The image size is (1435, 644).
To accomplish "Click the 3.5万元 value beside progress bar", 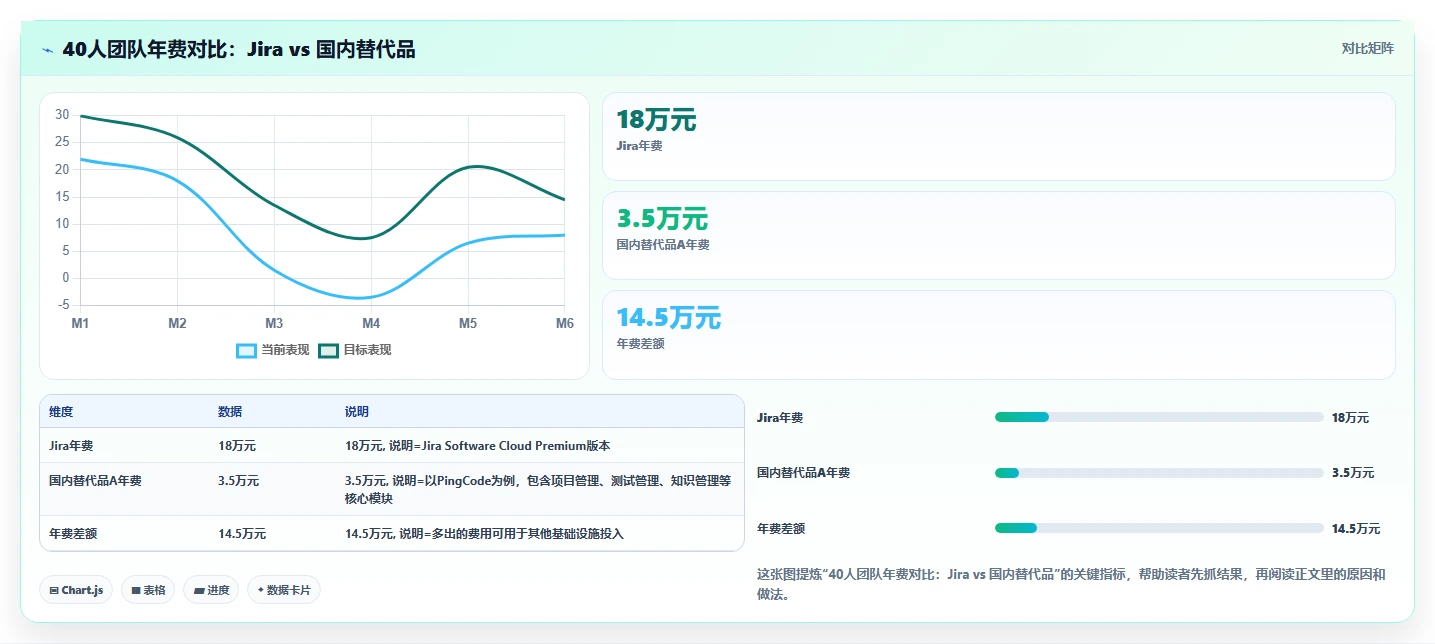I will 1353,472.
